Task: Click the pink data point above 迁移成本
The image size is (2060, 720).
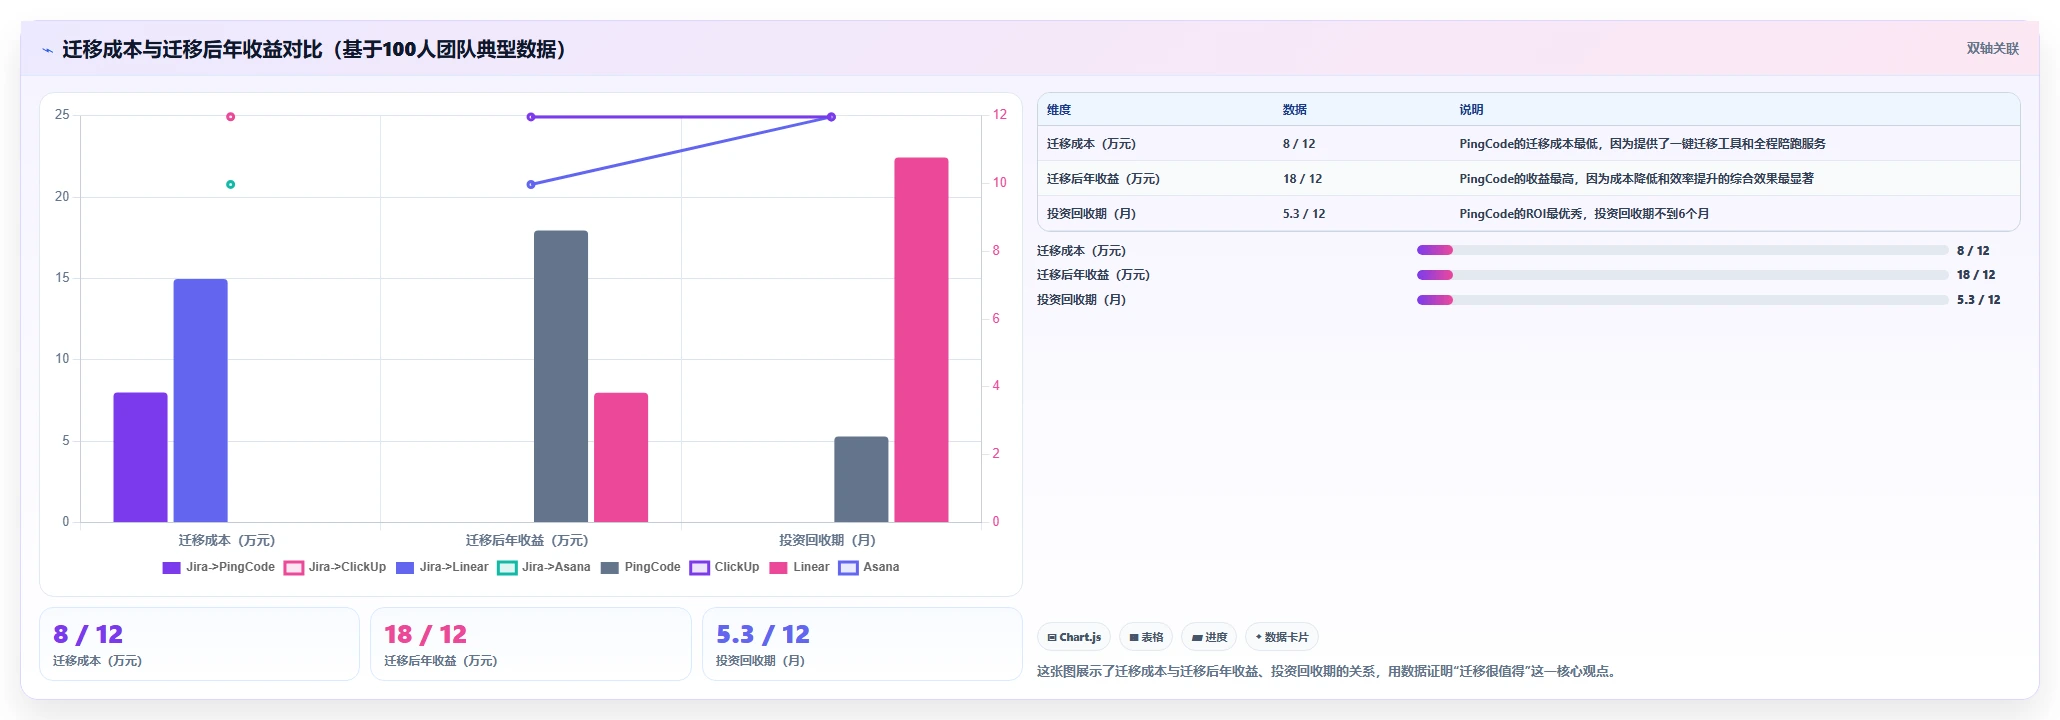Action: coord(230,117)
